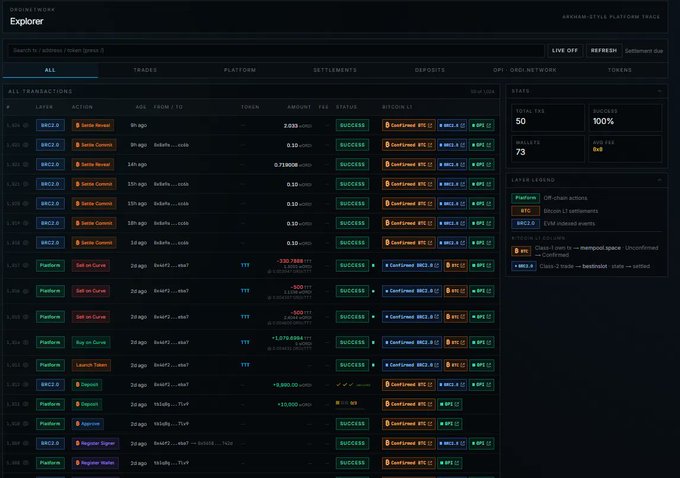Switch to OPI · ORDI.NETWORK tab
The width and height of the screenshot is (680, 478).
(x=525, y=70)
